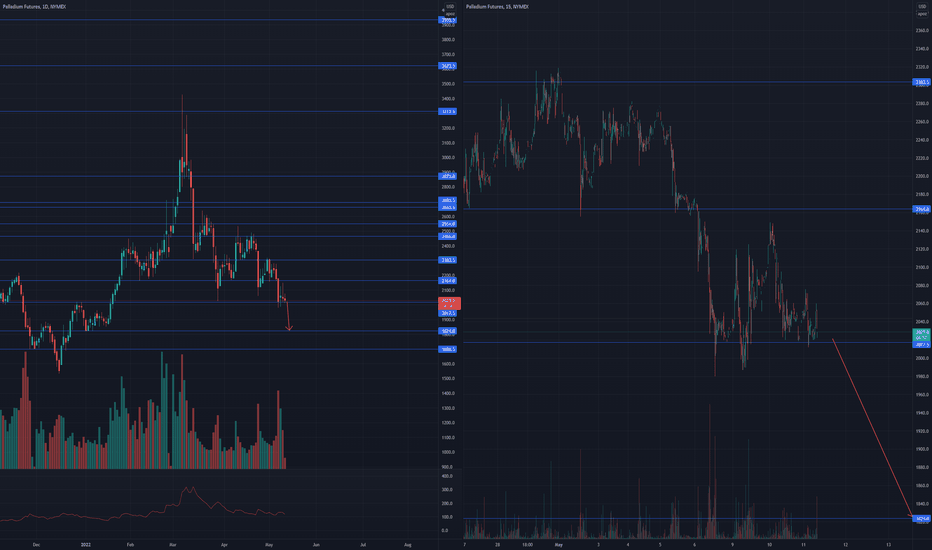Viewport: 932px width, 550px height.
Task: Click the 2280.0 value on the 15-minute price axis
Action: pos(922,103)
